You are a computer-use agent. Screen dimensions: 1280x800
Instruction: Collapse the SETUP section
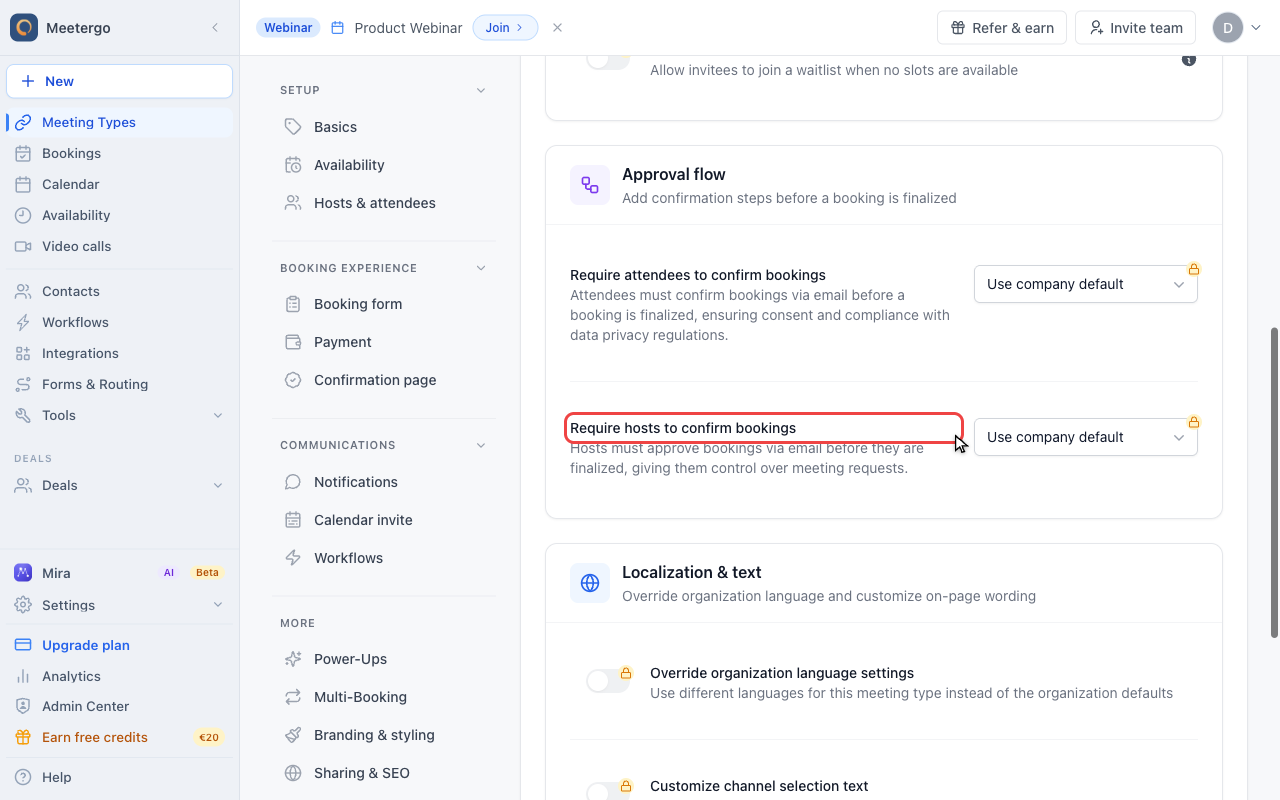[x=481, y=90]
